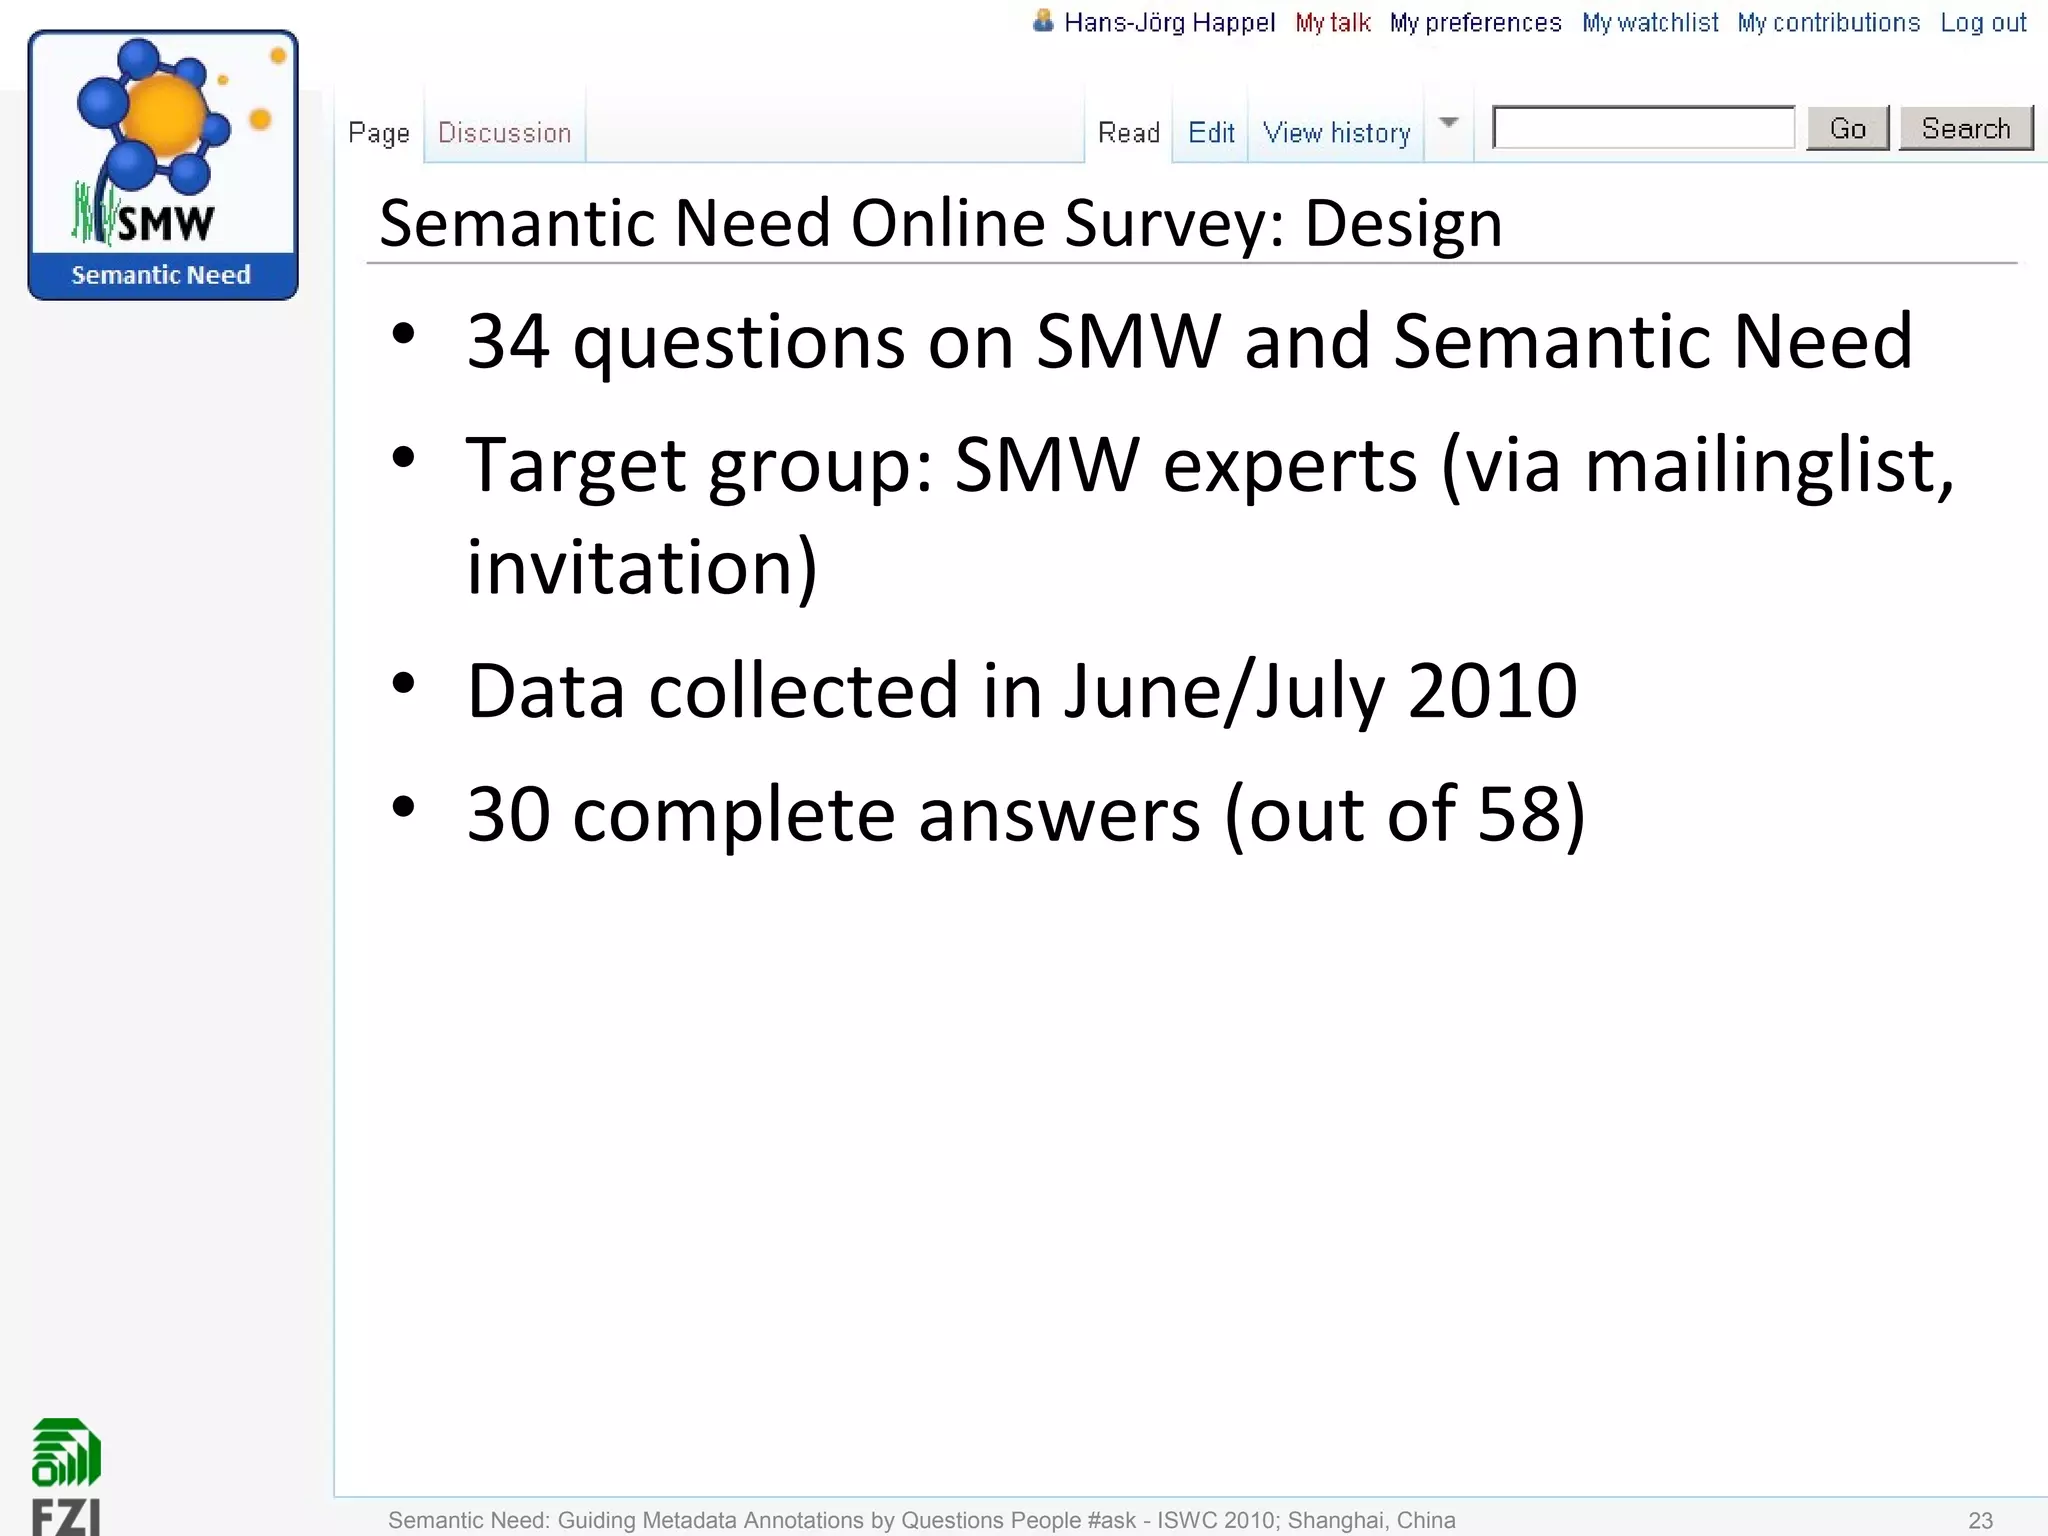Select the Read tab

click(1129, 132)
